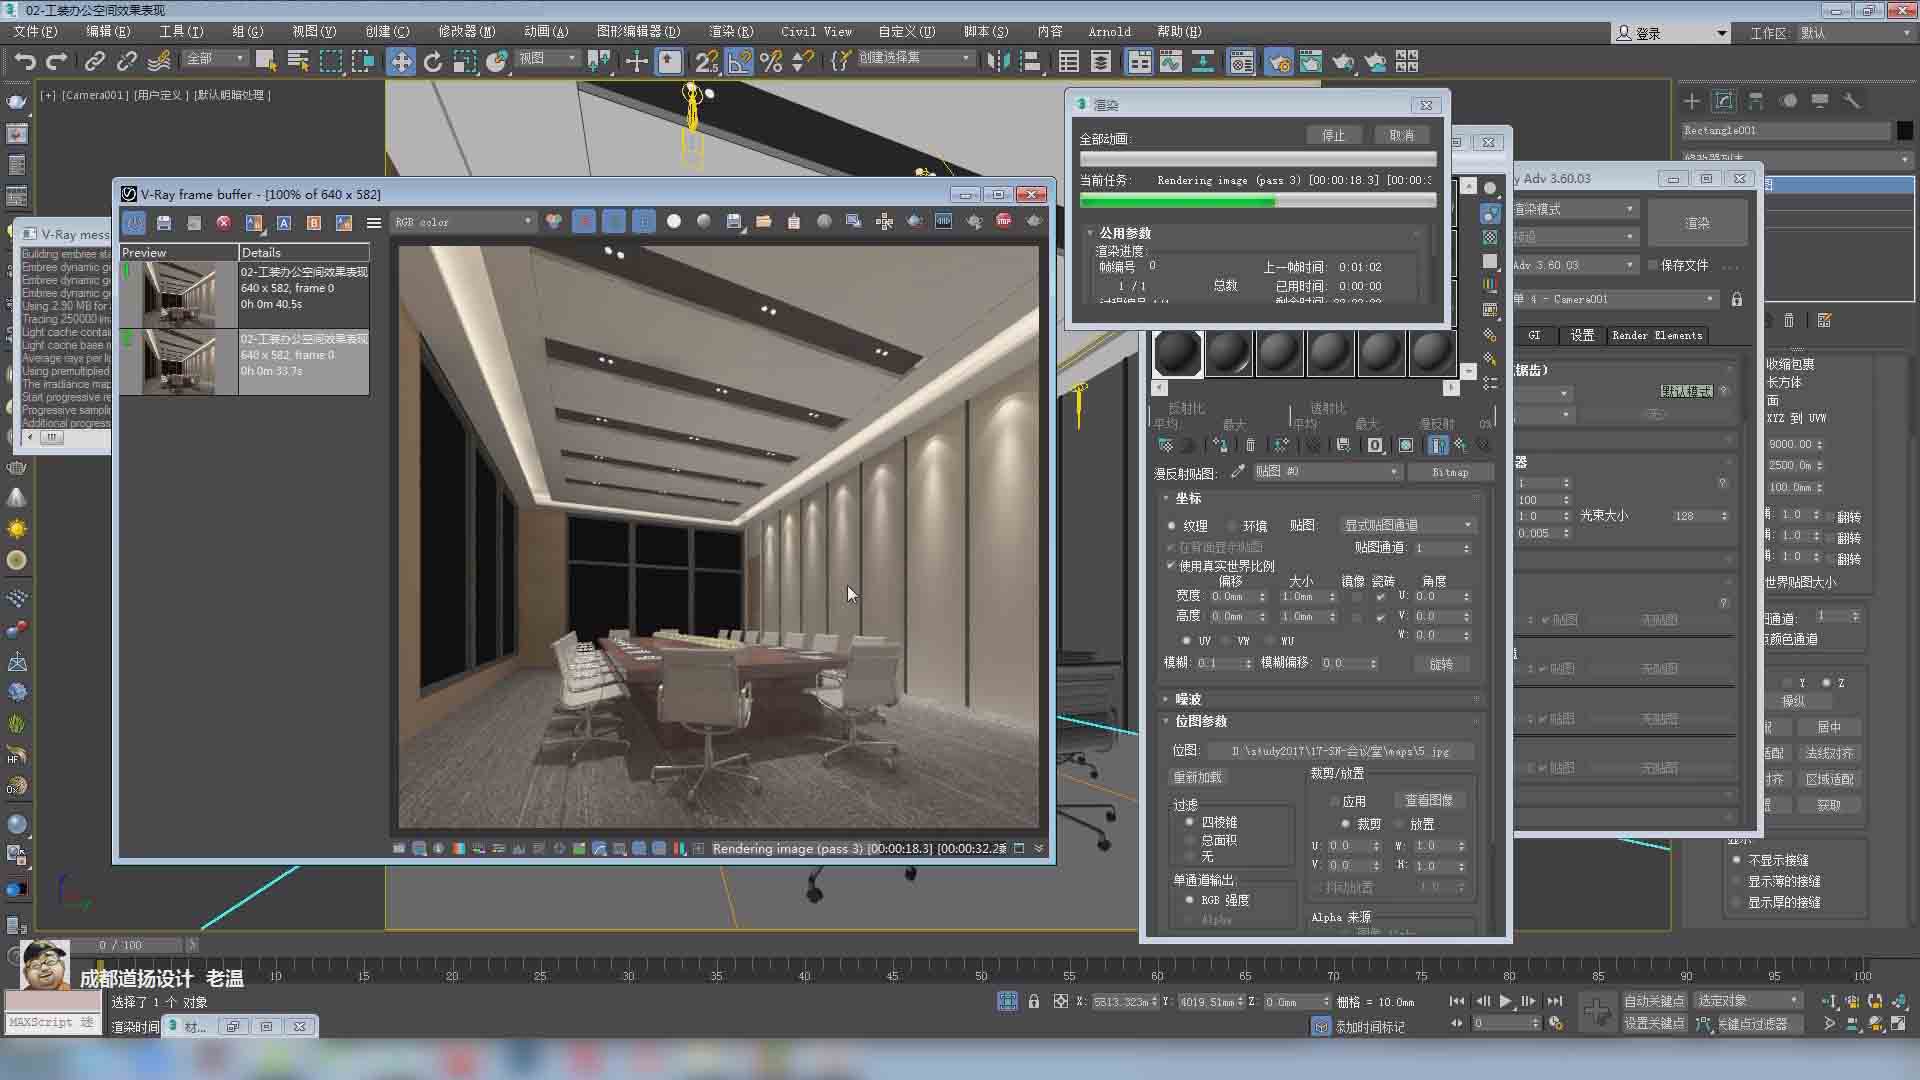This screenshot has height=1080, width=1920.
Task: Open the 渲染(R) menu
Action: tap(731, 31)
